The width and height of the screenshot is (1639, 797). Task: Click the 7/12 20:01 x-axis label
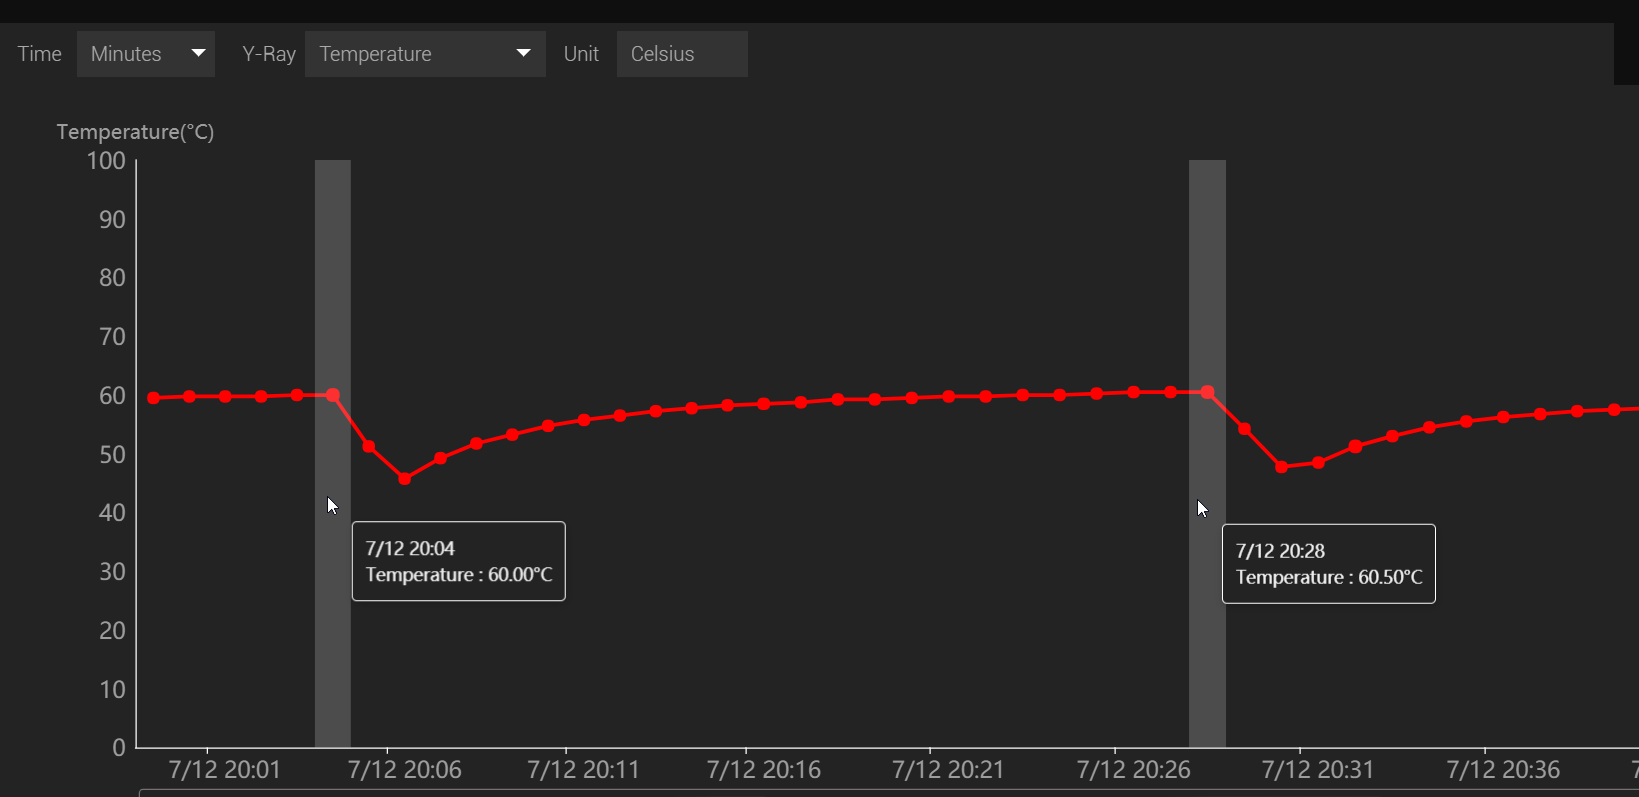tap(224, 770)
